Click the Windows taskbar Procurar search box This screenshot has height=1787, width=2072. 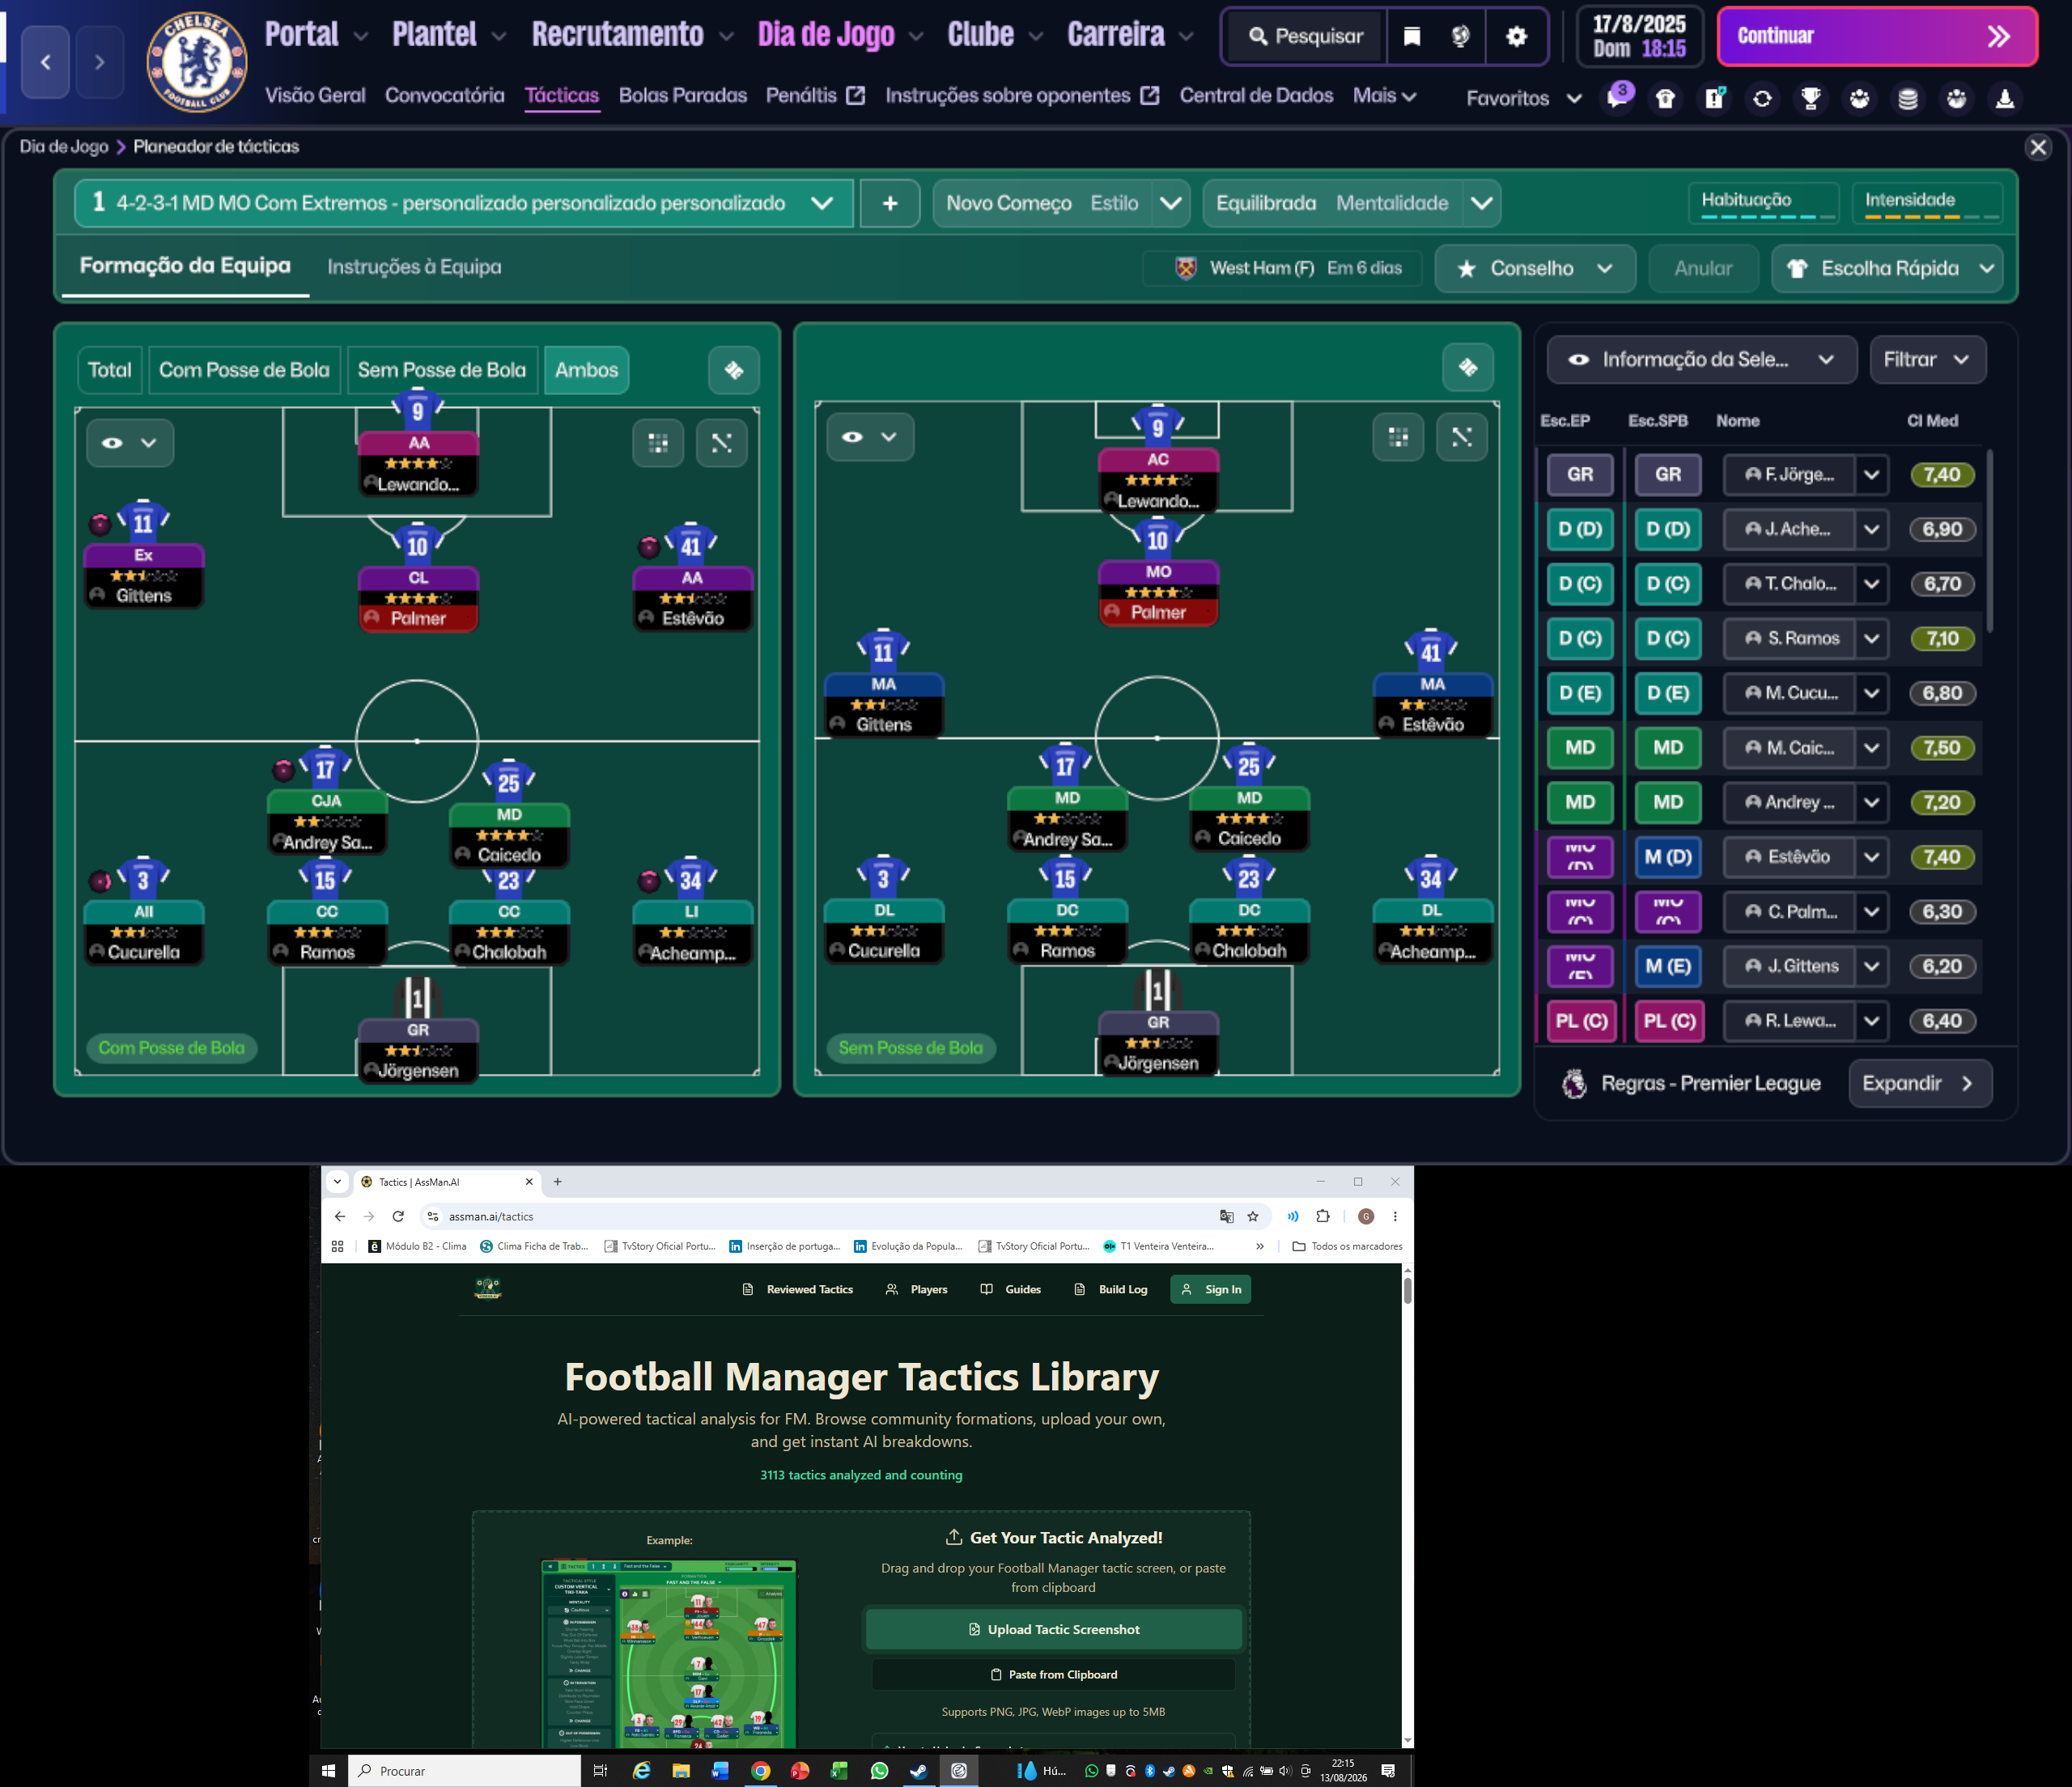[465, 1771]
